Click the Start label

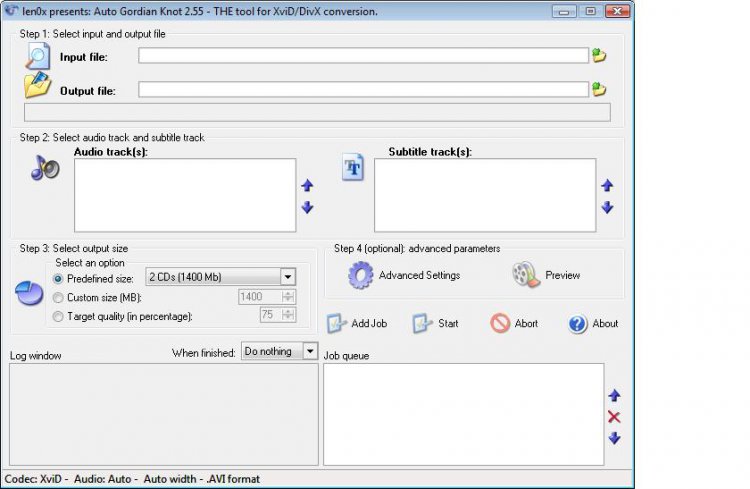pos(448,323)
